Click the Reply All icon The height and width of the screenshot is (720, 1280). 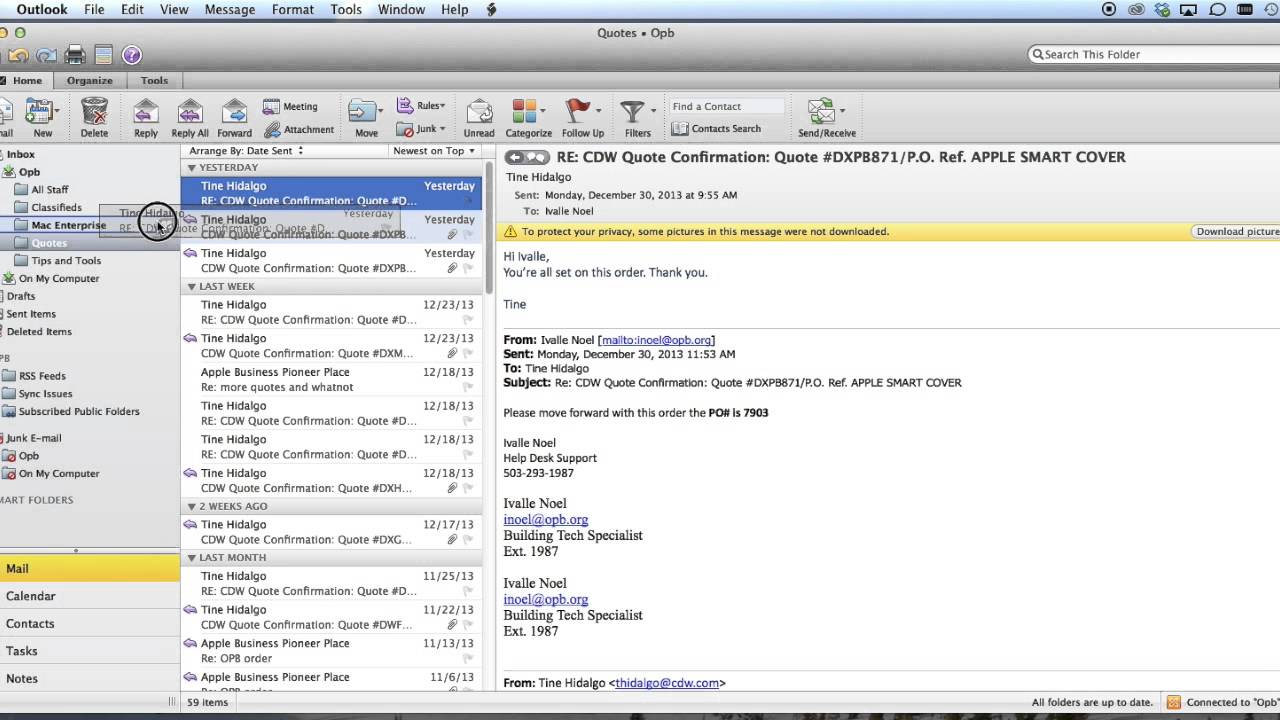click(190, 112)
